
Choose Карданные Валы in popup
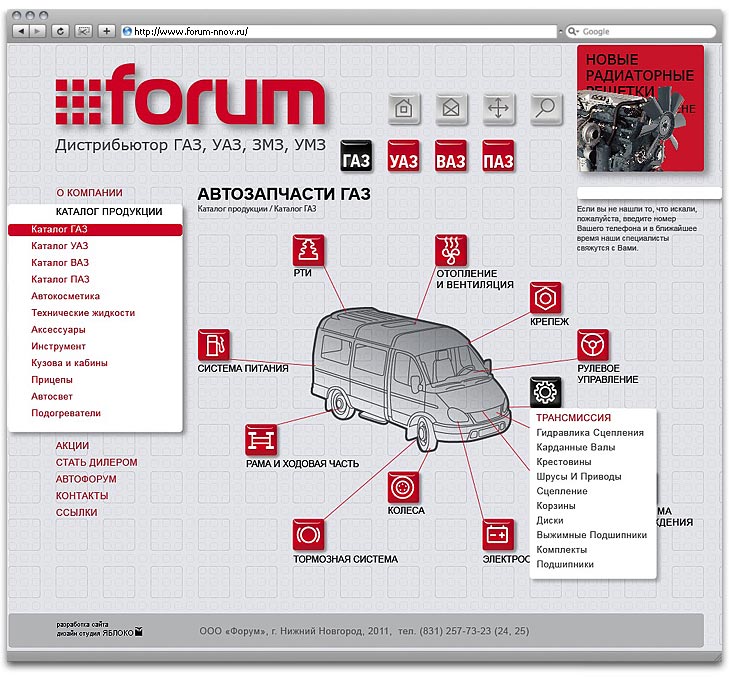coord(575,447)
